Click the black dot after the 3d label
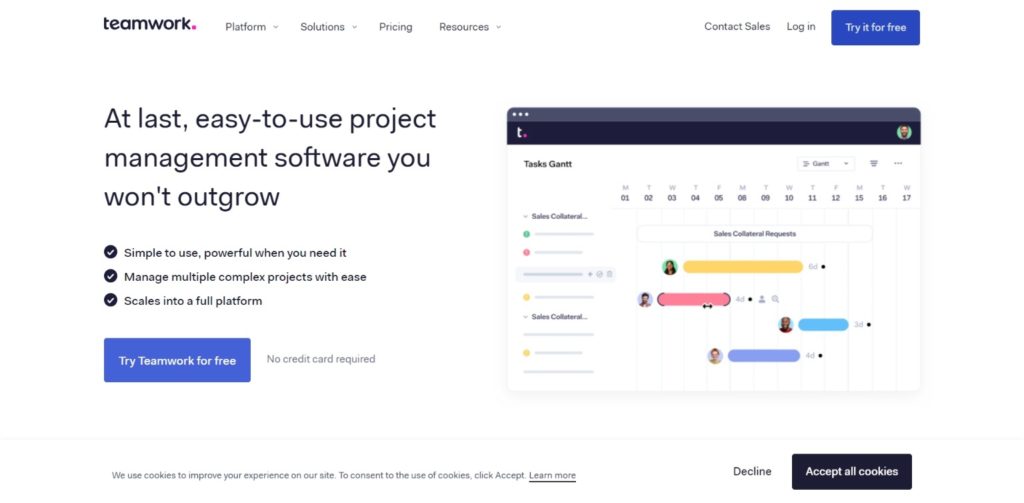Viewport: 1024px width, 503px height. [869, 325]
